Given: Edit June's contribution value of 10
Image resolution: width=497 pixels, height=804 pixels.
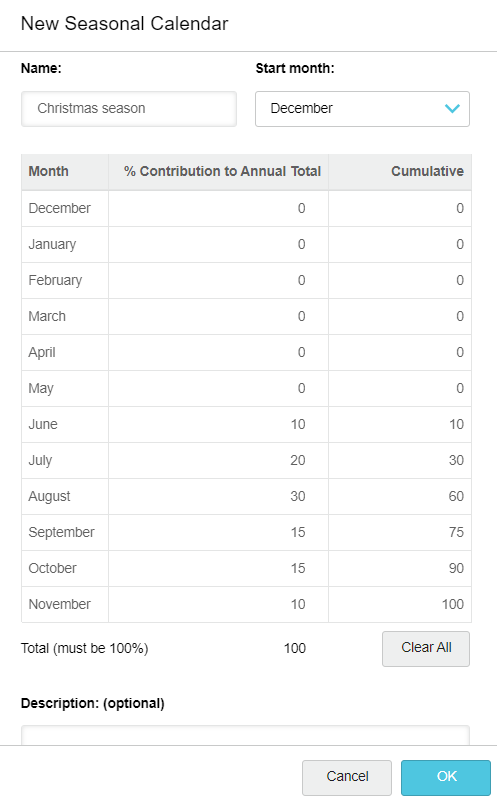Looking at the screenshot, I should click(218, 425).
